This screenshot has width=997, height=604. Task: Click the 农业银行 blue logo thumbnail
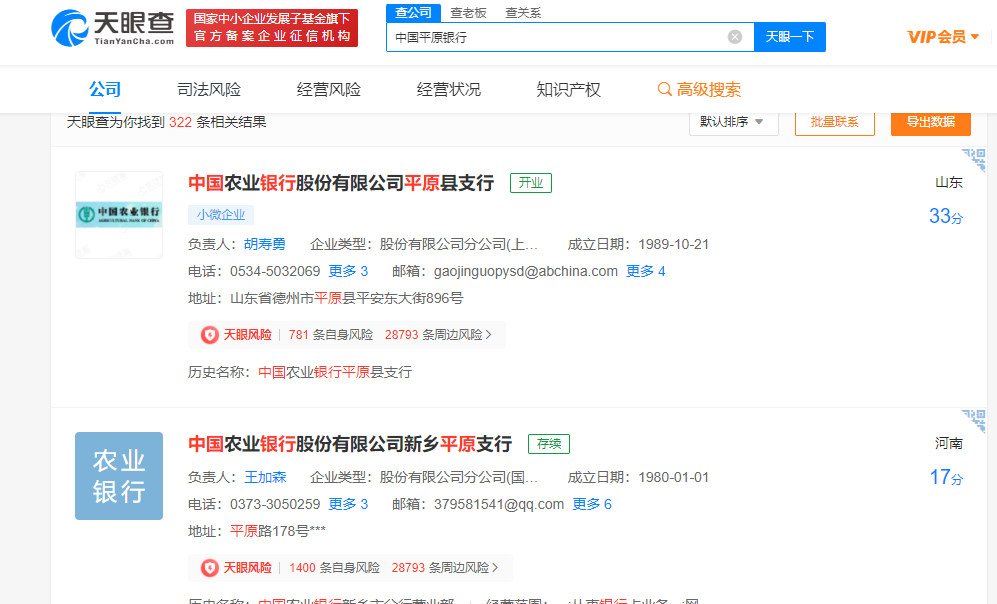pyautogui.click(x=119, y=476)
